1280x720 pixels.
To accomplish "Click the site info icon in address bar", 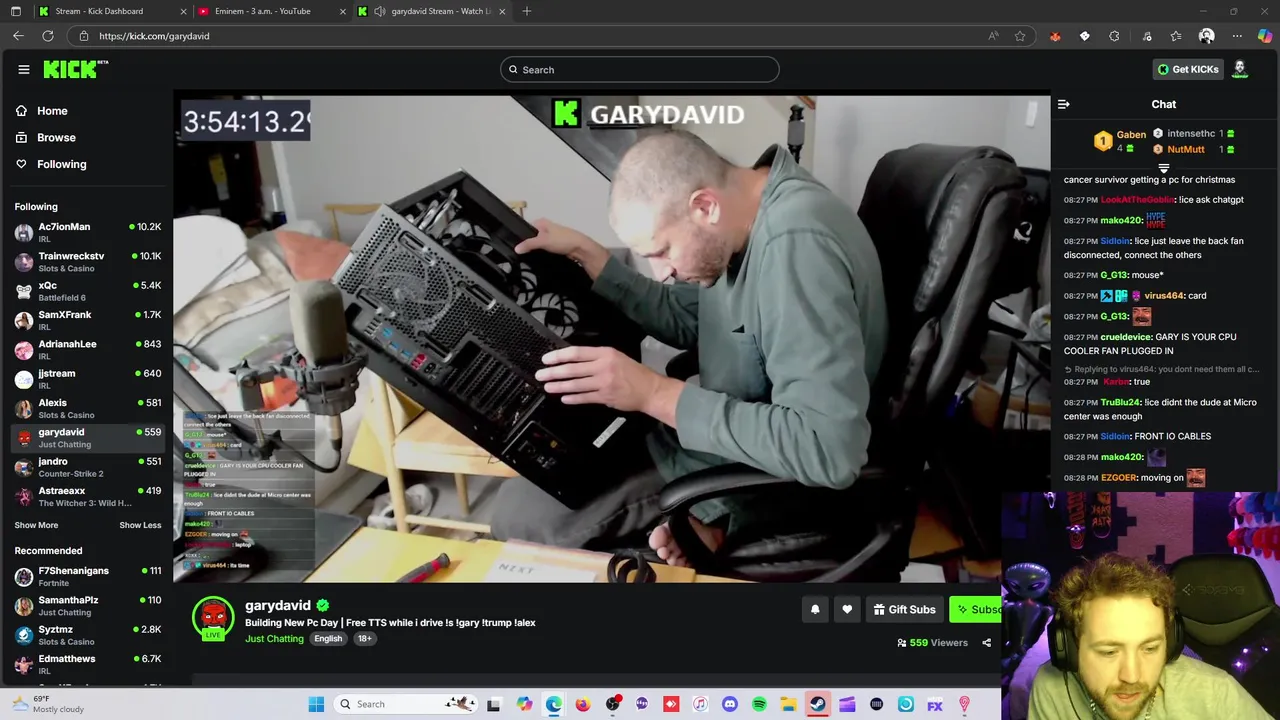I will [x=84, y=36].
